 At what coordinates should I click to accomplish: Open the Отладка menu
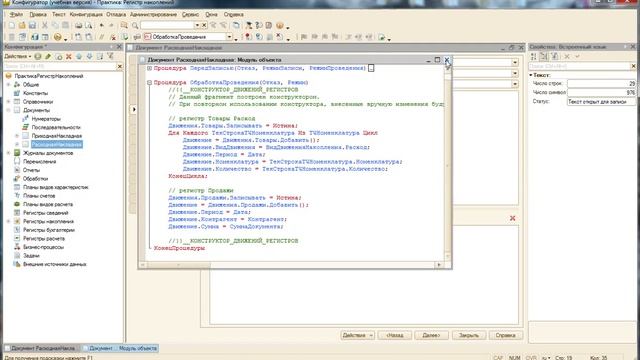[116, 14]
